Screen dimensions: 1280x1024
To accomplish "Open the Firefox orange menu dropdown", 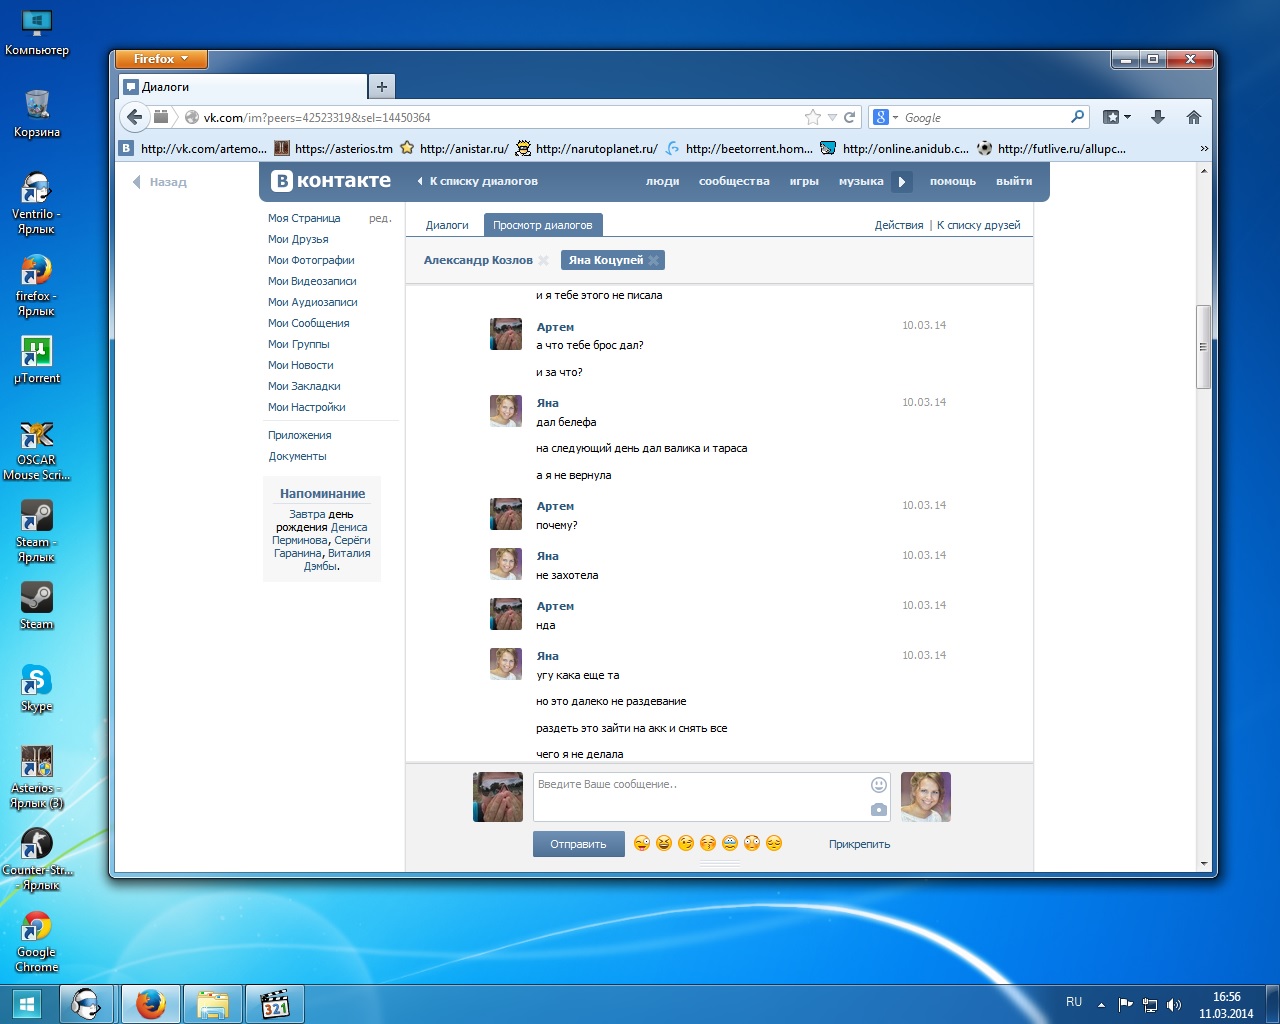I will pyautogui.click(x=161, y=59).
